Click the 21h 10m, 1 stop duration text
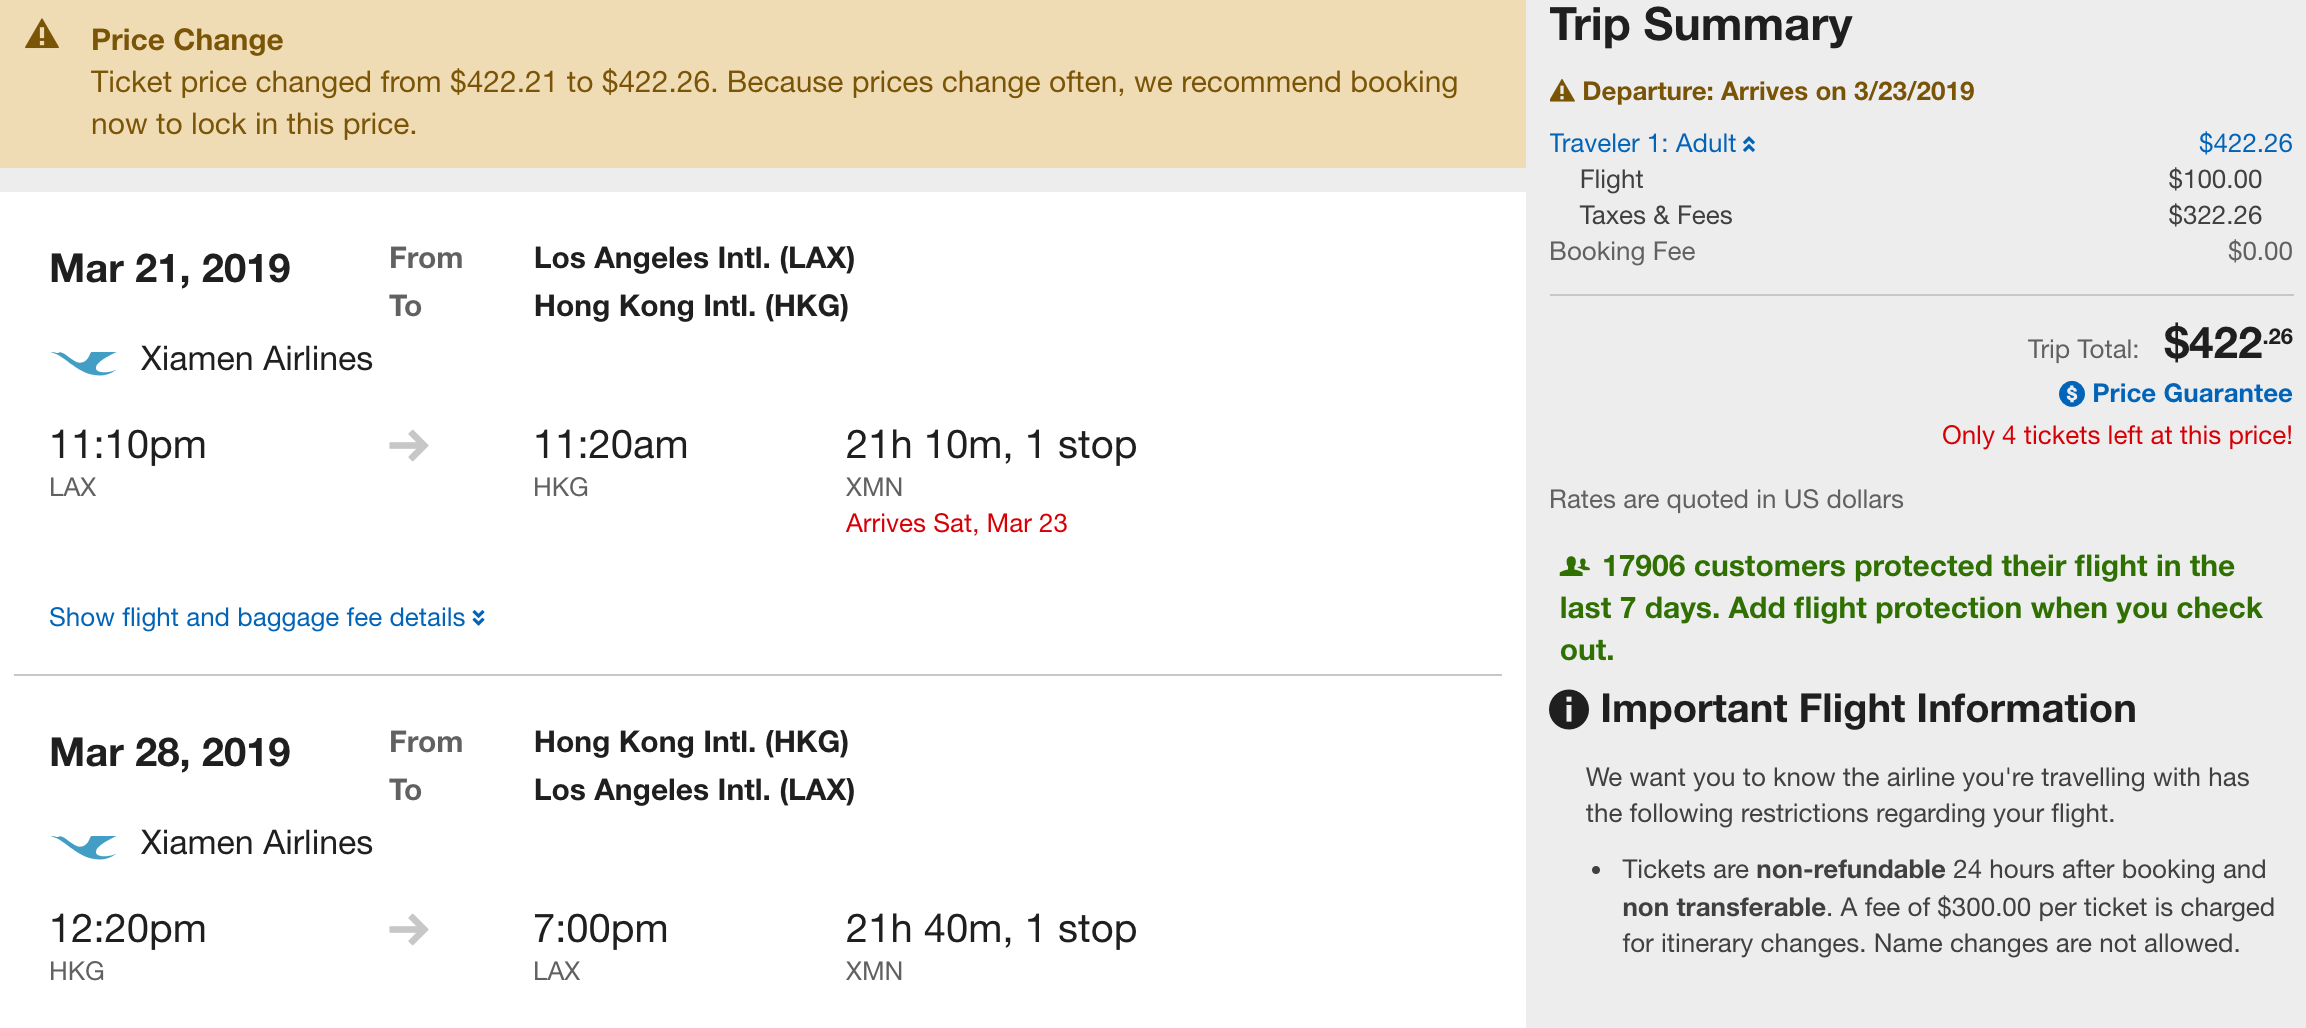This screenshot has width=2306, height=1028. click(990, 445)
